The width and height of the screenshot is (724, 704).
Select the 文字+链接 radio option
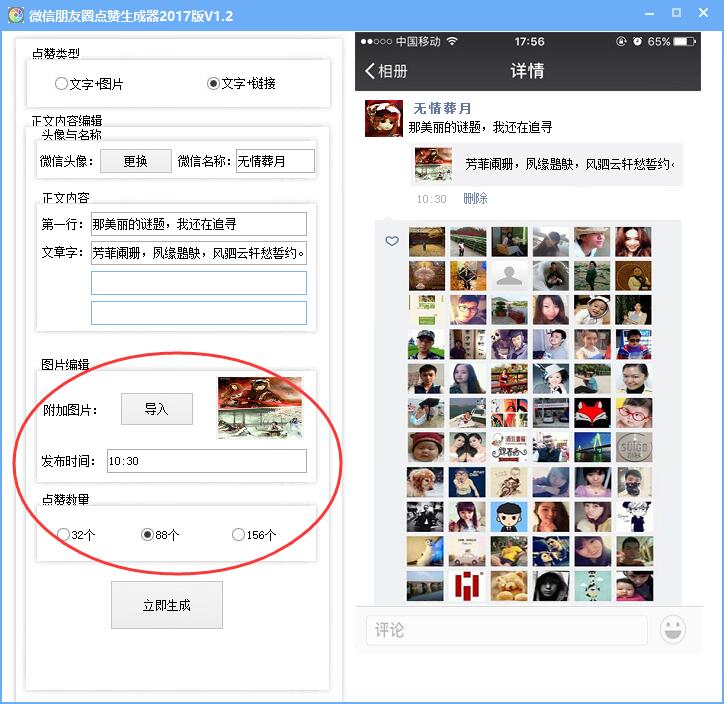pyautogui.click(x=213, y=84)
